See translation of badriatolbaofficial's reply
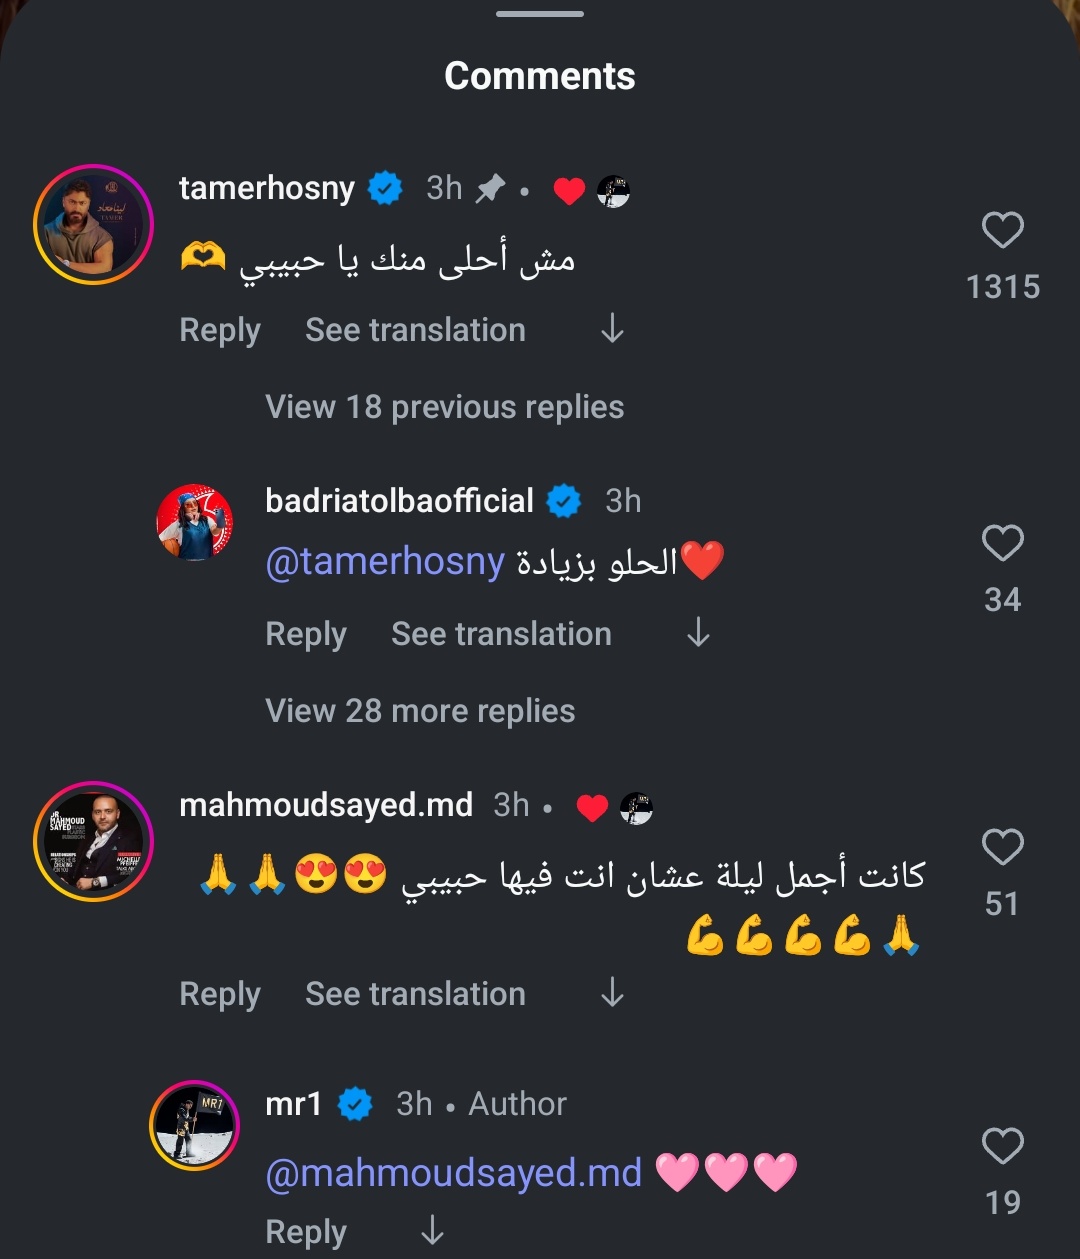The height and width of the screenshot is (1259, 1080). pos(501,634)
